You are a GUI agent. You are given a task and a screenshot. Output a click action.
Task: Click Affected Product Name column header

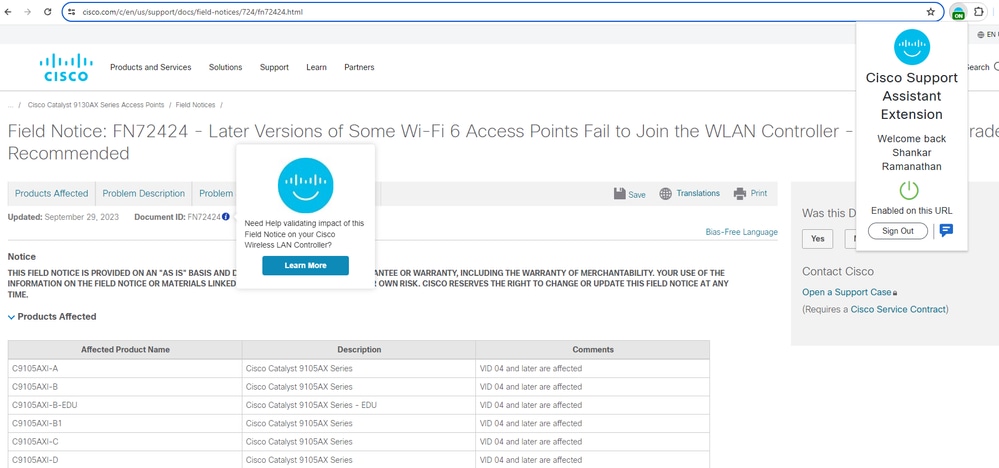[x=126, y=350]
